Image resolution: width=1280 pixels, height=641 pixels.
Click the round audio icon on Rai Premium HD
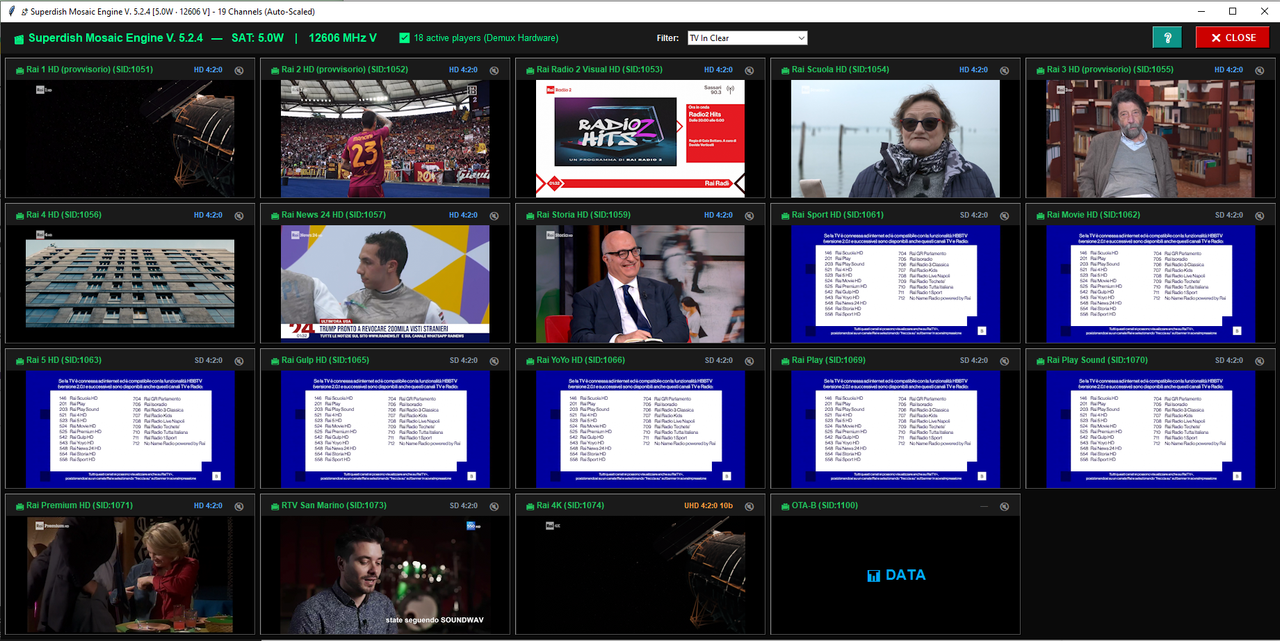coord(239,506)
